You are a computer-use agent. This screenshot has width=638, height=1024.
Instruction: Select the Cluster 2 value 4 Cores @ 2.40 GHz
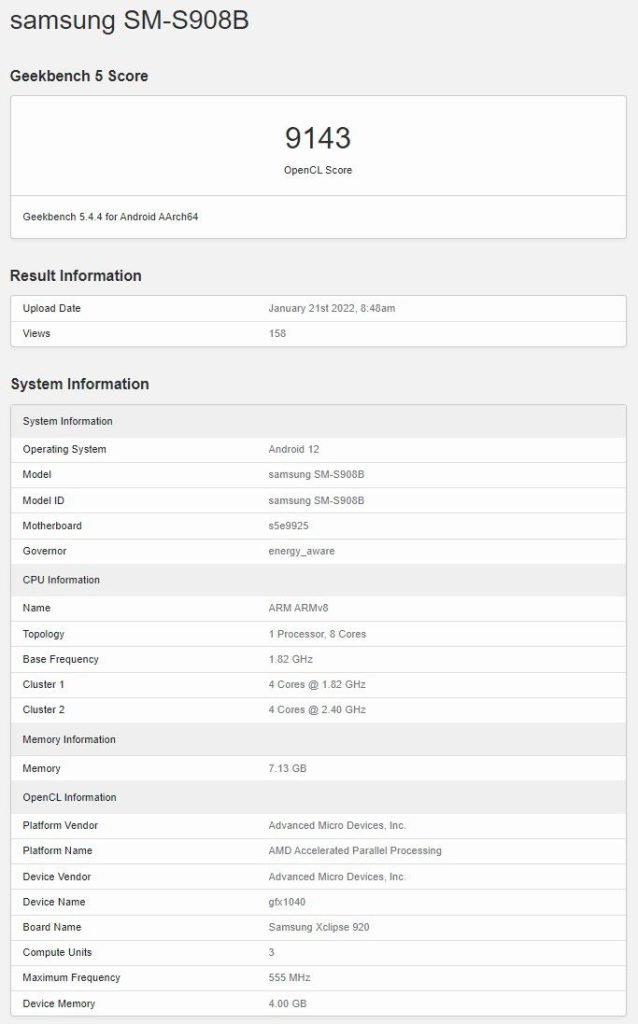[x=317, y=710]
